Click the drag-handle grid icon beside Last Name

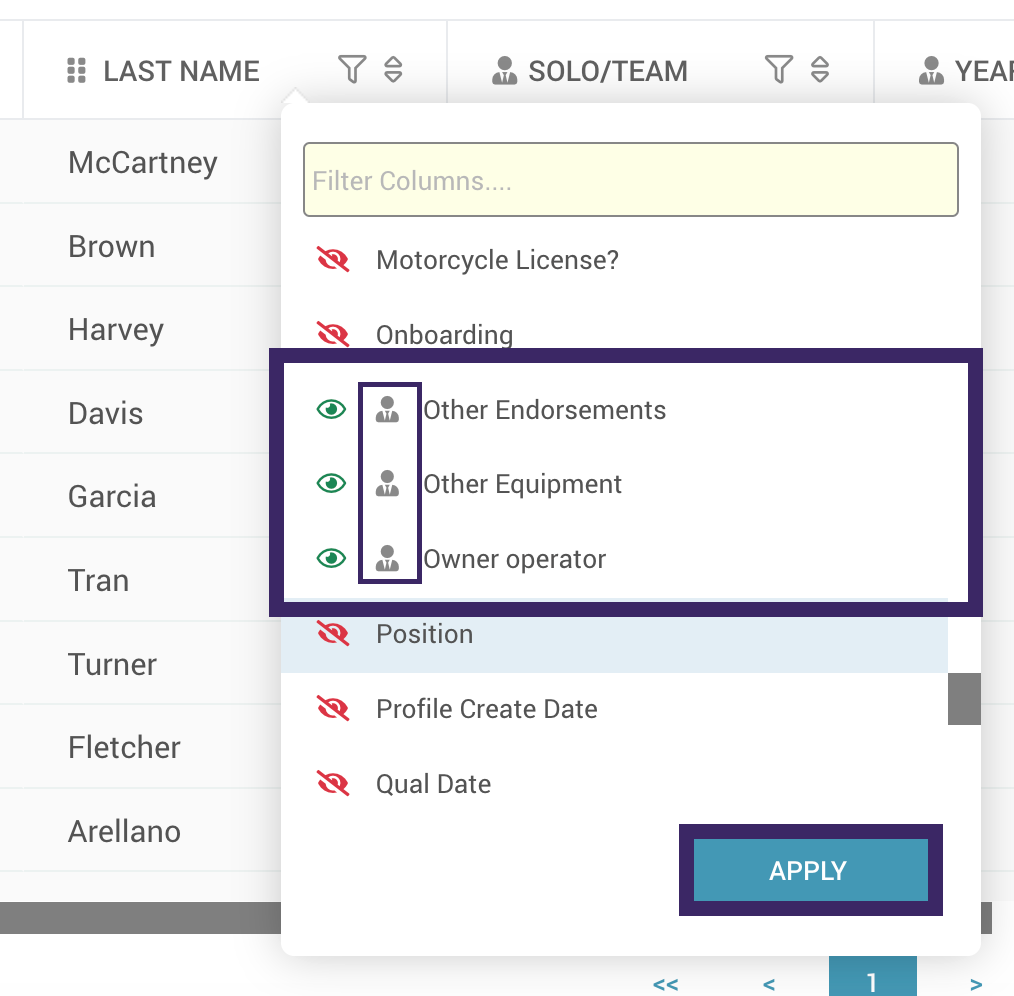point(77,71)
